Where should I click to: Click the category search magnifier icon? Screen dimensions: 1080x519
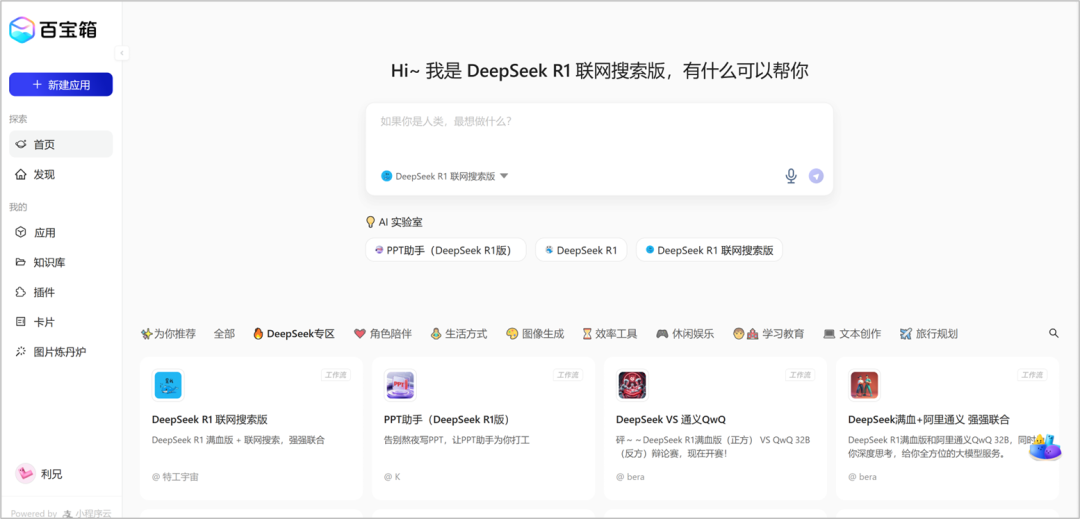click(x=1054, y=333)
